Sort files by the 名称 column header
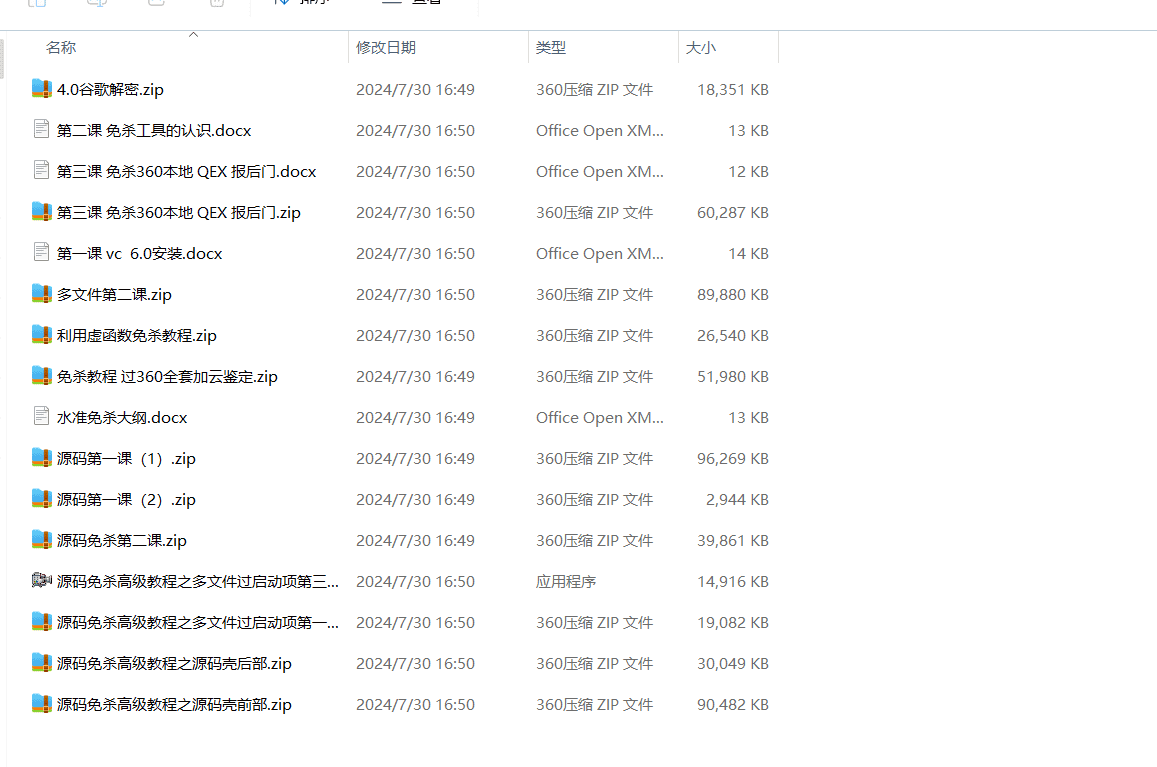The width and height of the screenshot is (1157, 767). (x=61, y=48)
